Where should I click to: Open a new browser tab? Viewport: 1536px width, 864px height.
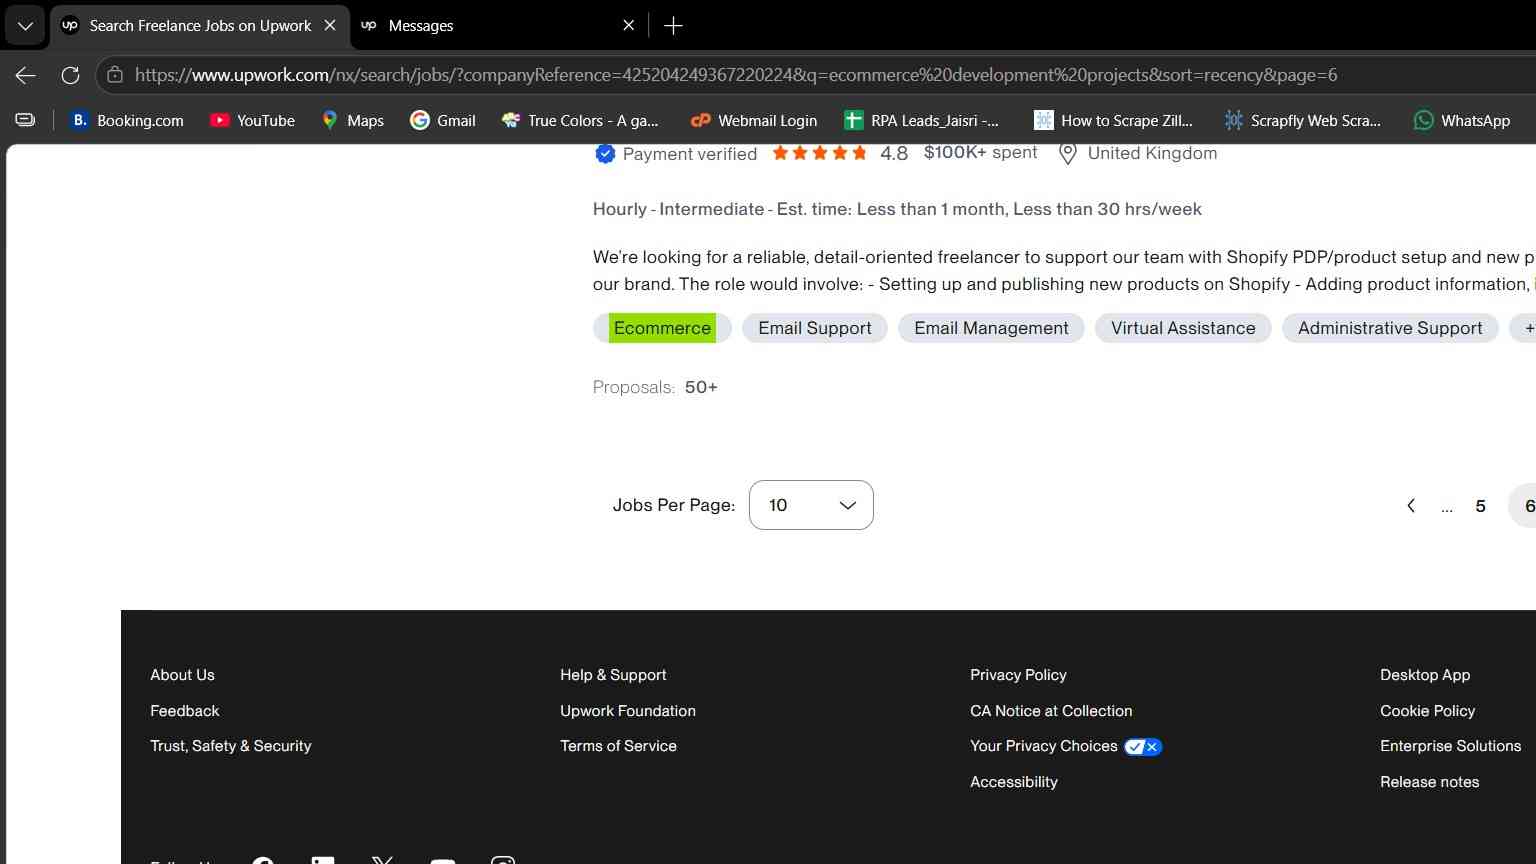point(673,26)
